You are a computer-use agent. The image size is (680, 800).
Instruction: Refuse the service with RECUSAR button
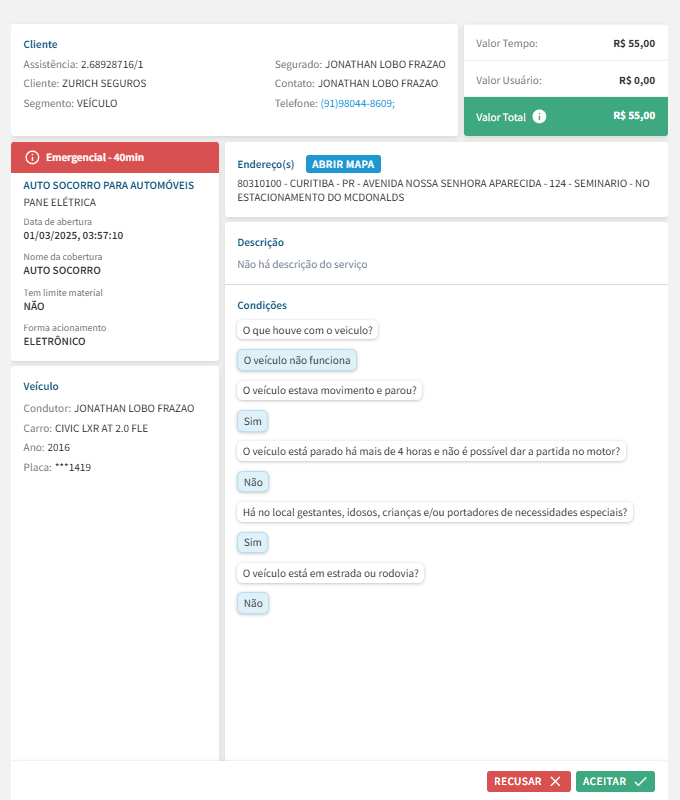point(529,781)
